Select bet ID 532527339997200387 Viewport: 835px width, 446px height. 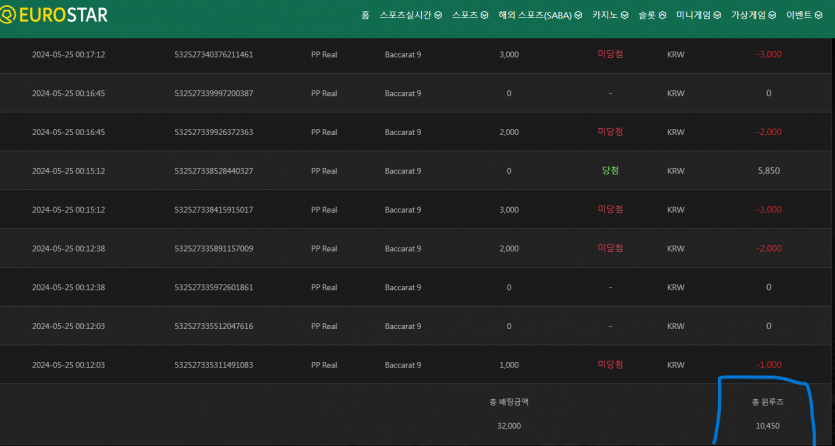[214, 93]
